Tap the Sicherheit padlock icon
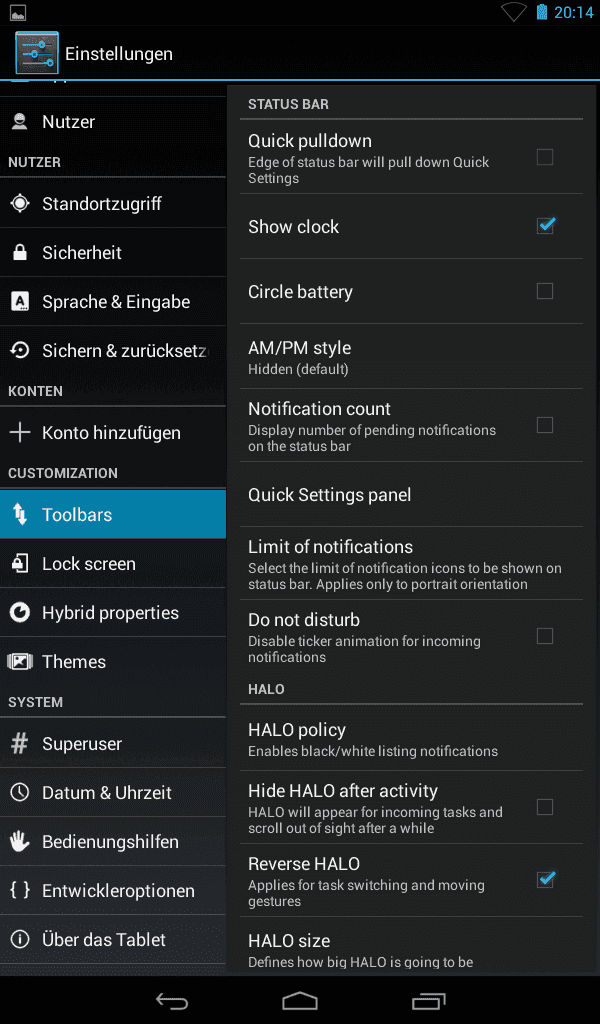This screenshot has height=1024, width=600. click(x=20, y=252)
